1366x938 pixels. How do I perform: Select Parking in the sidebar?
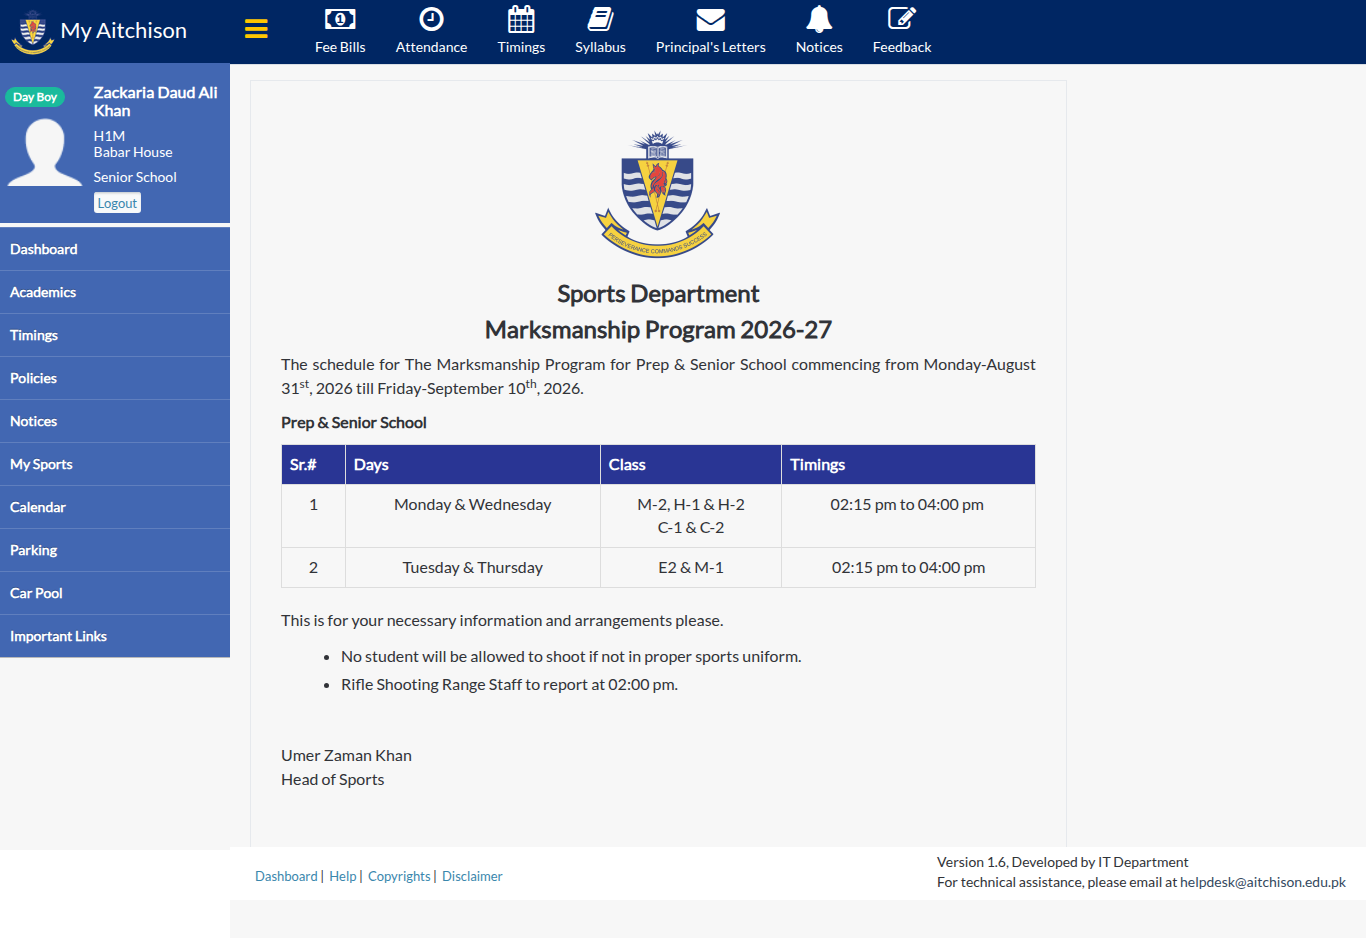point(115,550)
